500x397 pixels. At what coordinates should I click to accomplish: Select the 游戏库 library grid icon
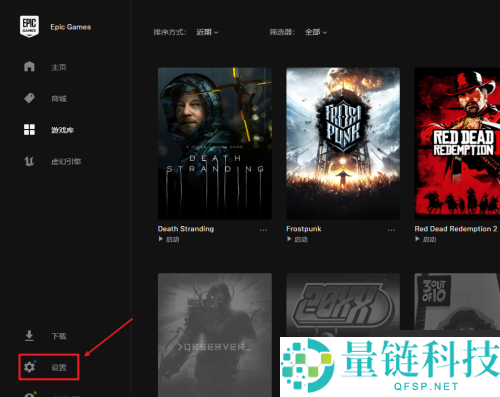(x=29, y=130)
